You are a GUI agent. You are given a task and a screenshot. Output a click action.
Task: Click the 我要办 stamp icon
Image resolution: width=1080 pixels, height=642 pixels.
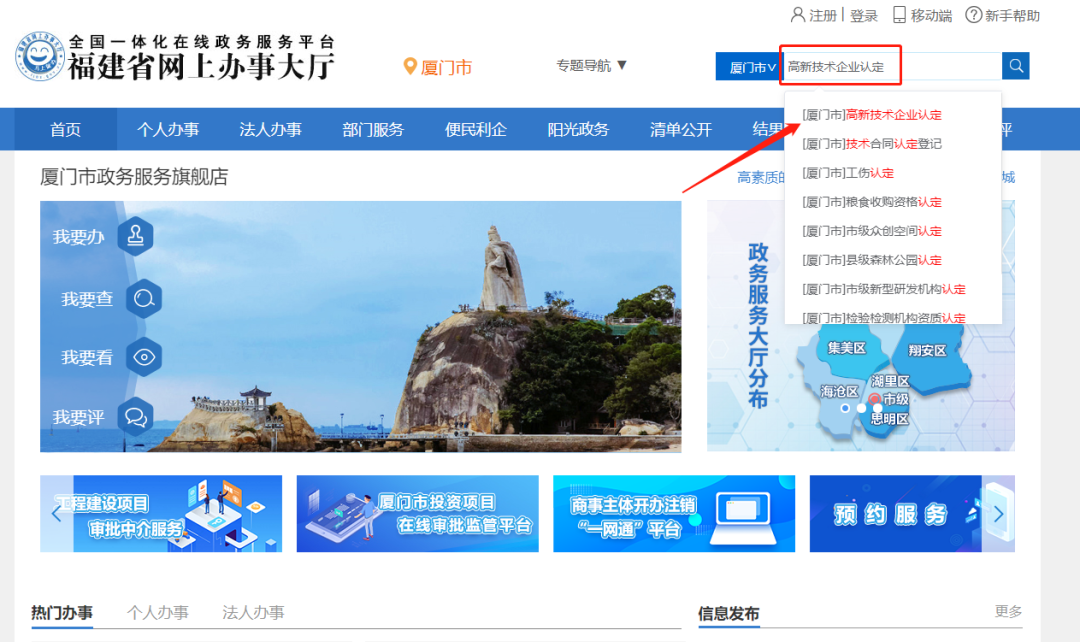click(135, 237)
